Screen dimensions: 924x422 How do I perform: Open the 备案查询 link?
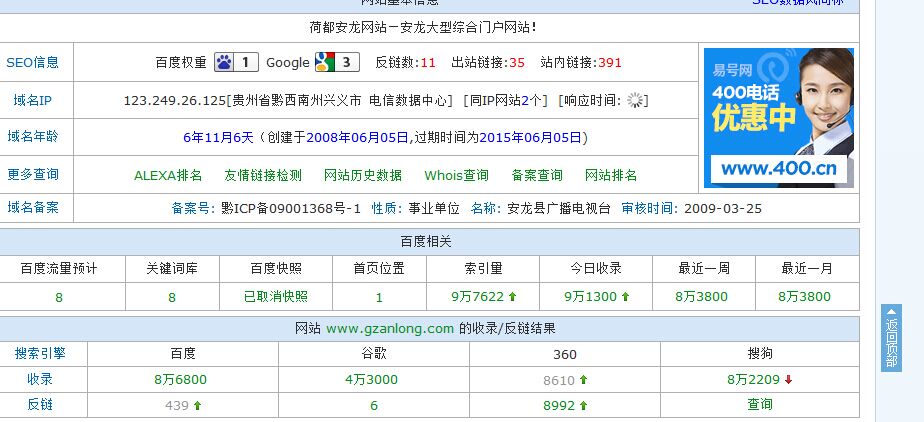(537, 175)
